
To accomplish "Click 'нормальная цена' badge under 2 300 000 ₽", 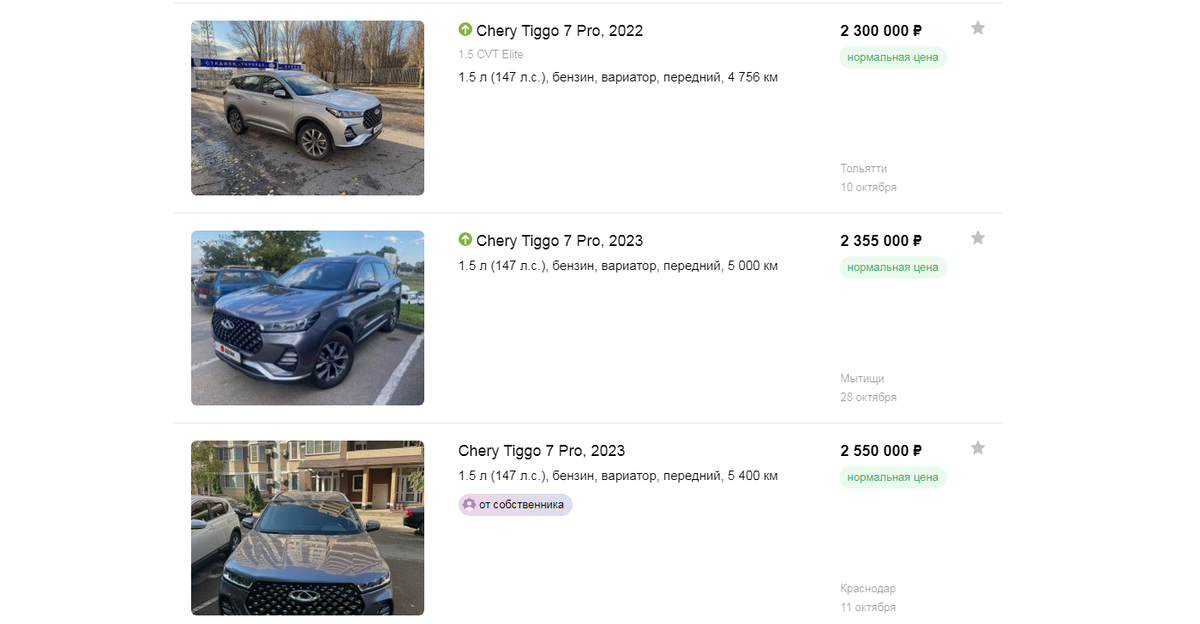I will 892,57.
